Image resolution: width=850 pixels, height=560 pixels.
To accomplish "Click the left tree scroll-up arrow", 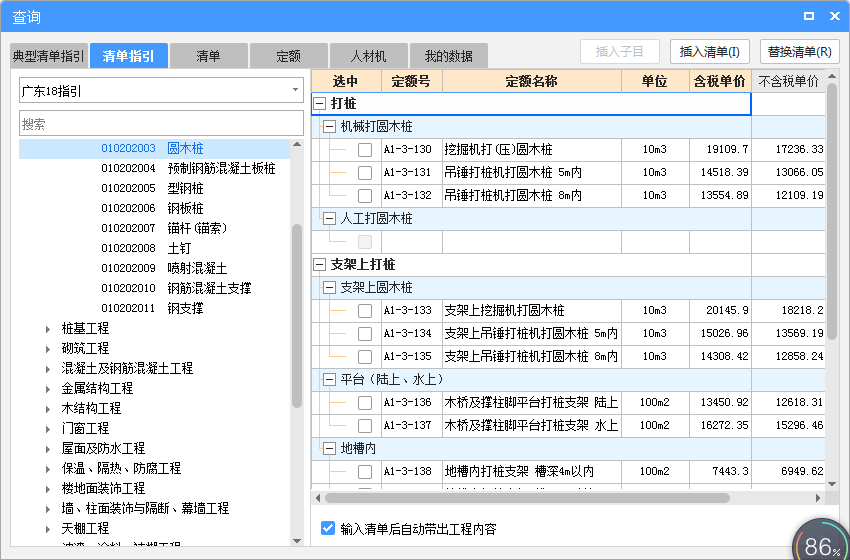I will click(297, 144).
